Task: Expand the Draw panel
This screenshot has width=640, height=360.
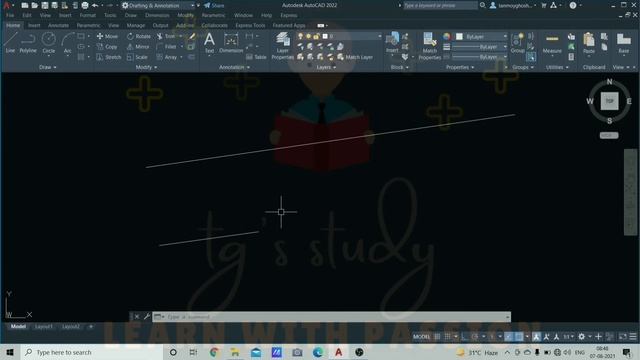Action: click(x=47, y=67)
